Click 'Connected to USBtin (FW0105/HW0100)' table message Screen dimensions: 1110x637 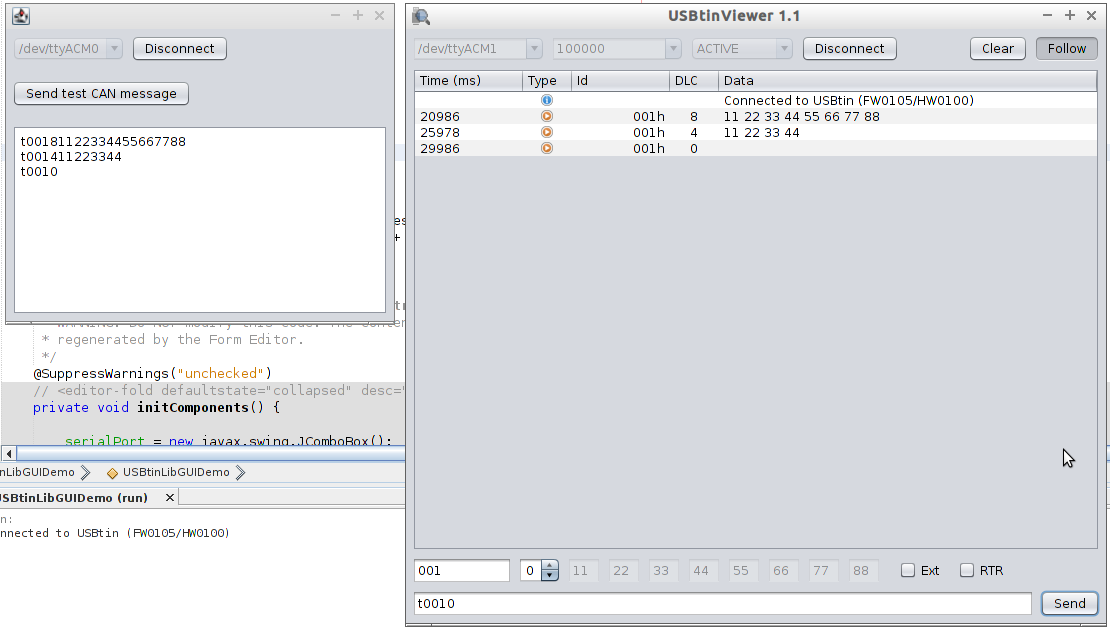[849, 101]
